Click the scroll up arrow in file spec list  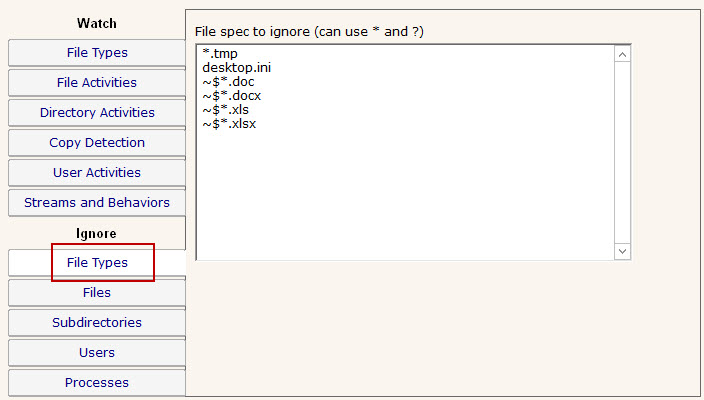[622, 54]
